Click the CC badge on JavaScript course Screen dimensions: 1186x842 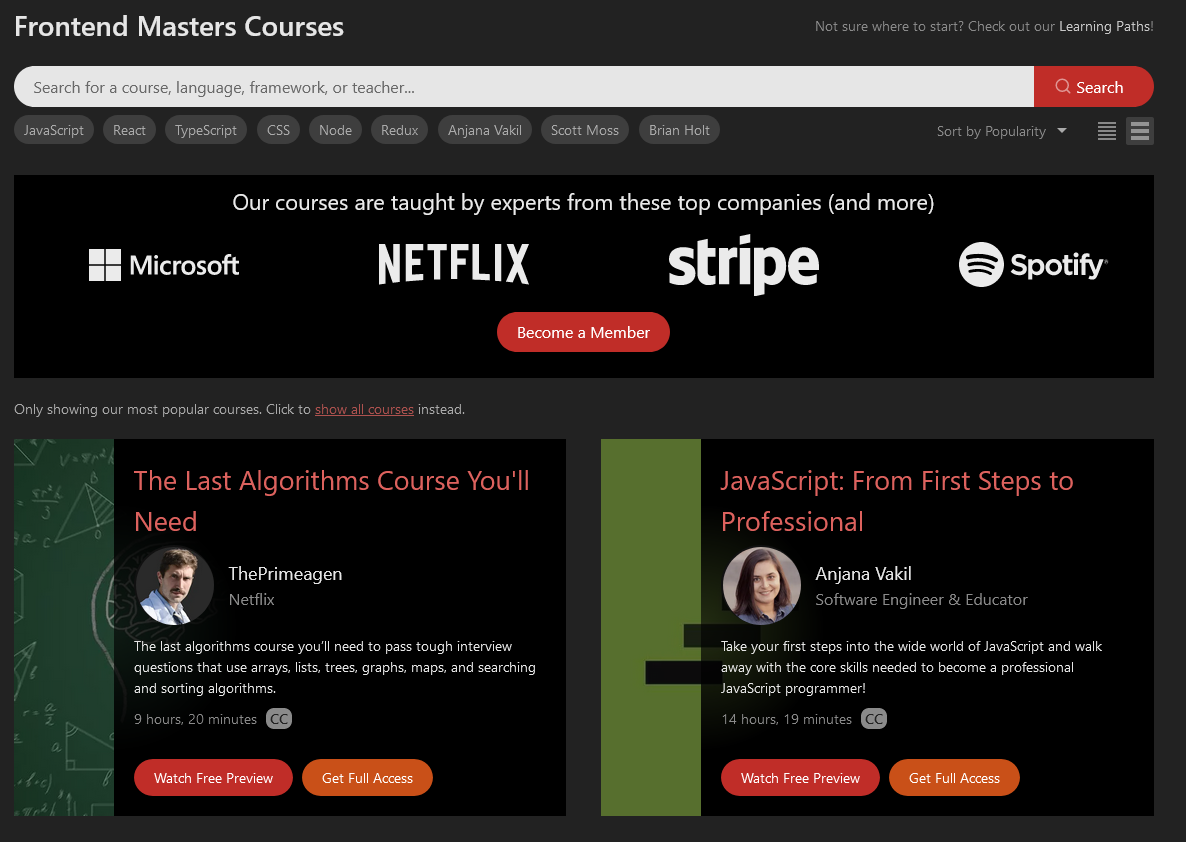(874, 719)
